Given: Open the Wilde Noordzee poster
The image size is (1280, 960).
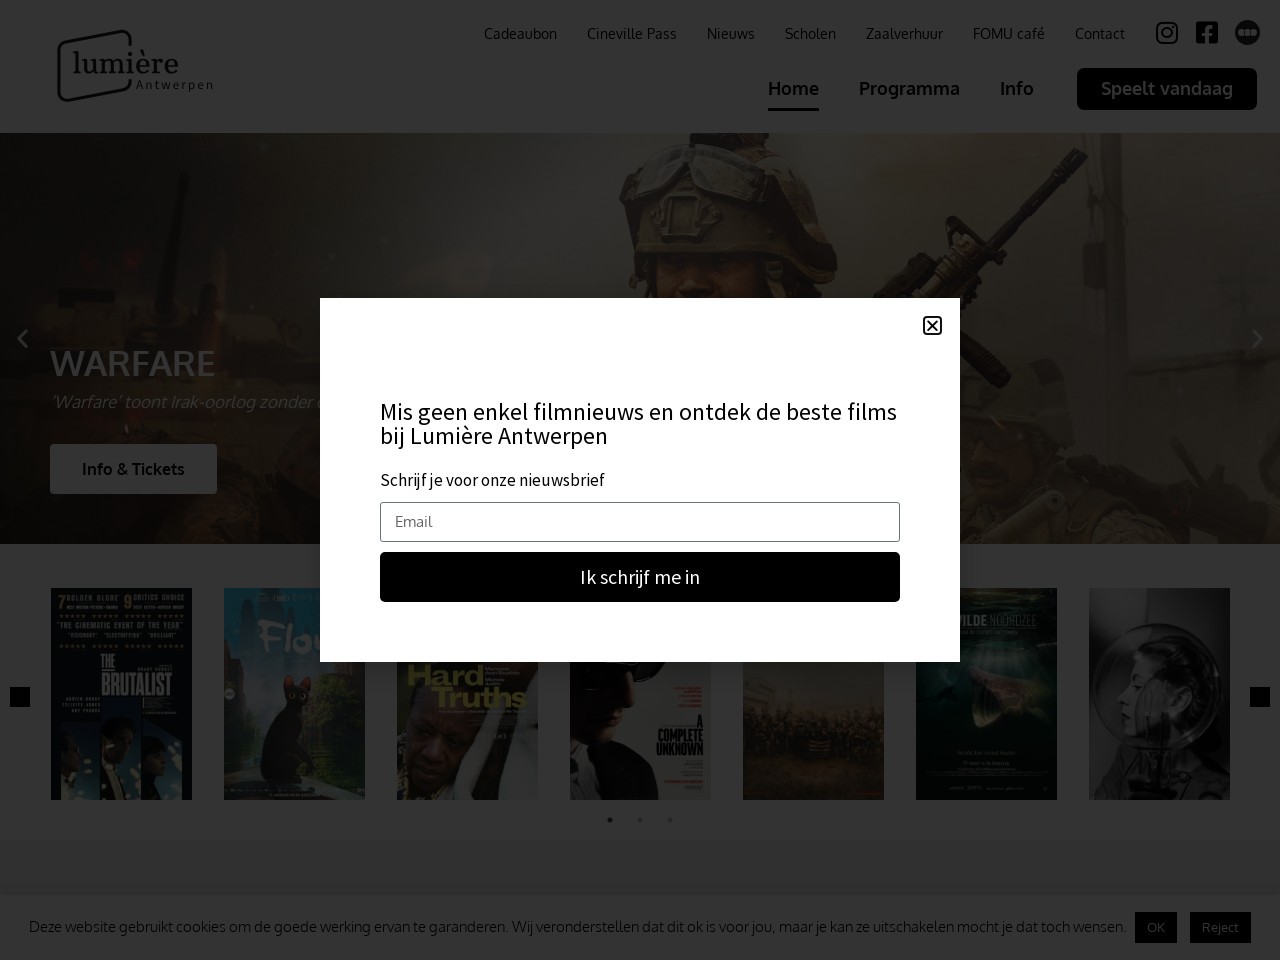Looking at the screenshot, I should point(986,694).
